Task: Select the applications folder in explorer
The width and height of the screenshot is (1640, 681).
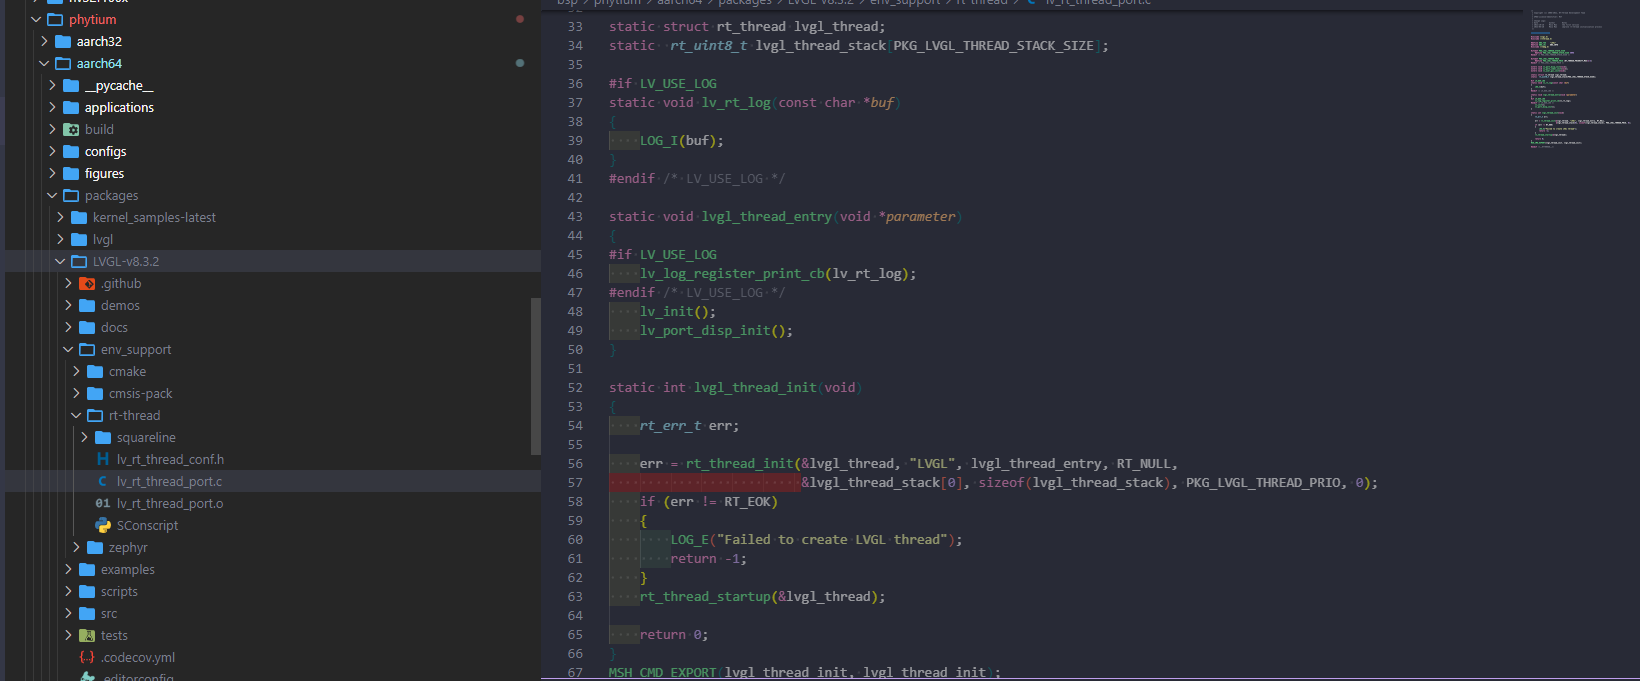Action: [x=119, y=108]
